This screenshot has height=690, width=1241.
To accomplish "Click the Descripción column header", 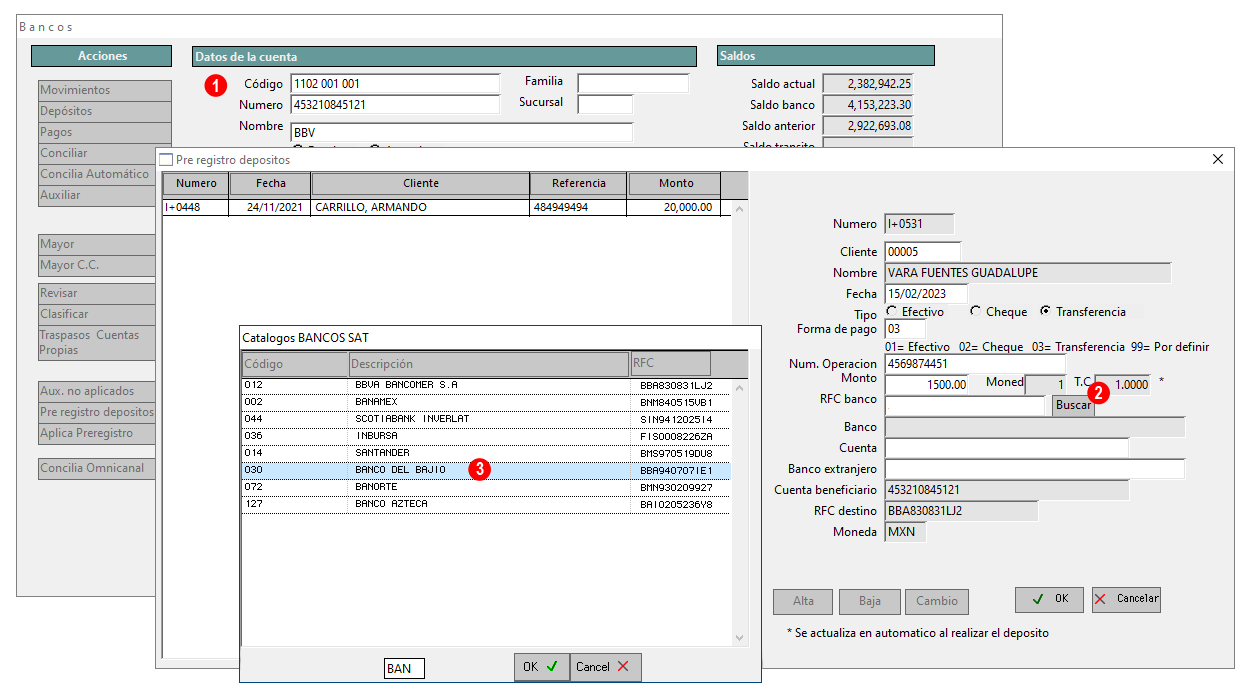I will click(488, 364).
